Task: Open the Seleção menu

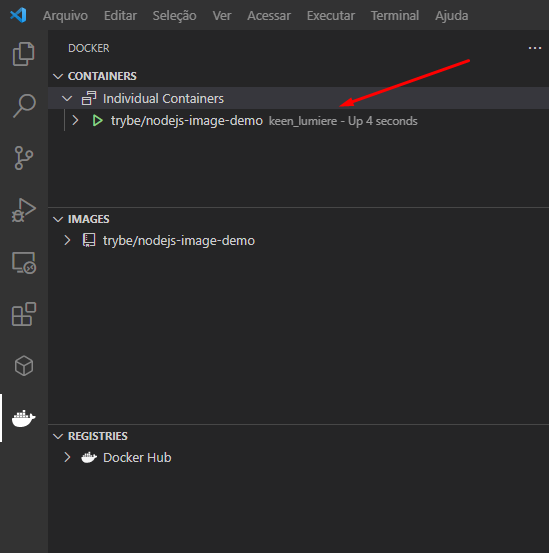Action: (x=175, y=16)
